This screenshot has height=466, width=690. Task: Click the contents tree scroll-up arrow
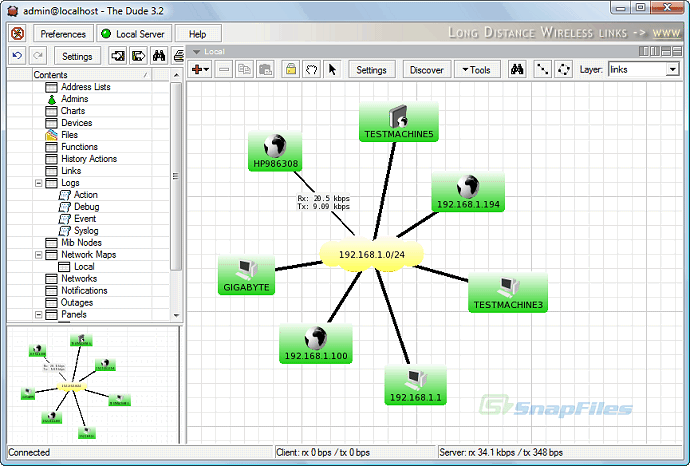(x=176, y=75)
